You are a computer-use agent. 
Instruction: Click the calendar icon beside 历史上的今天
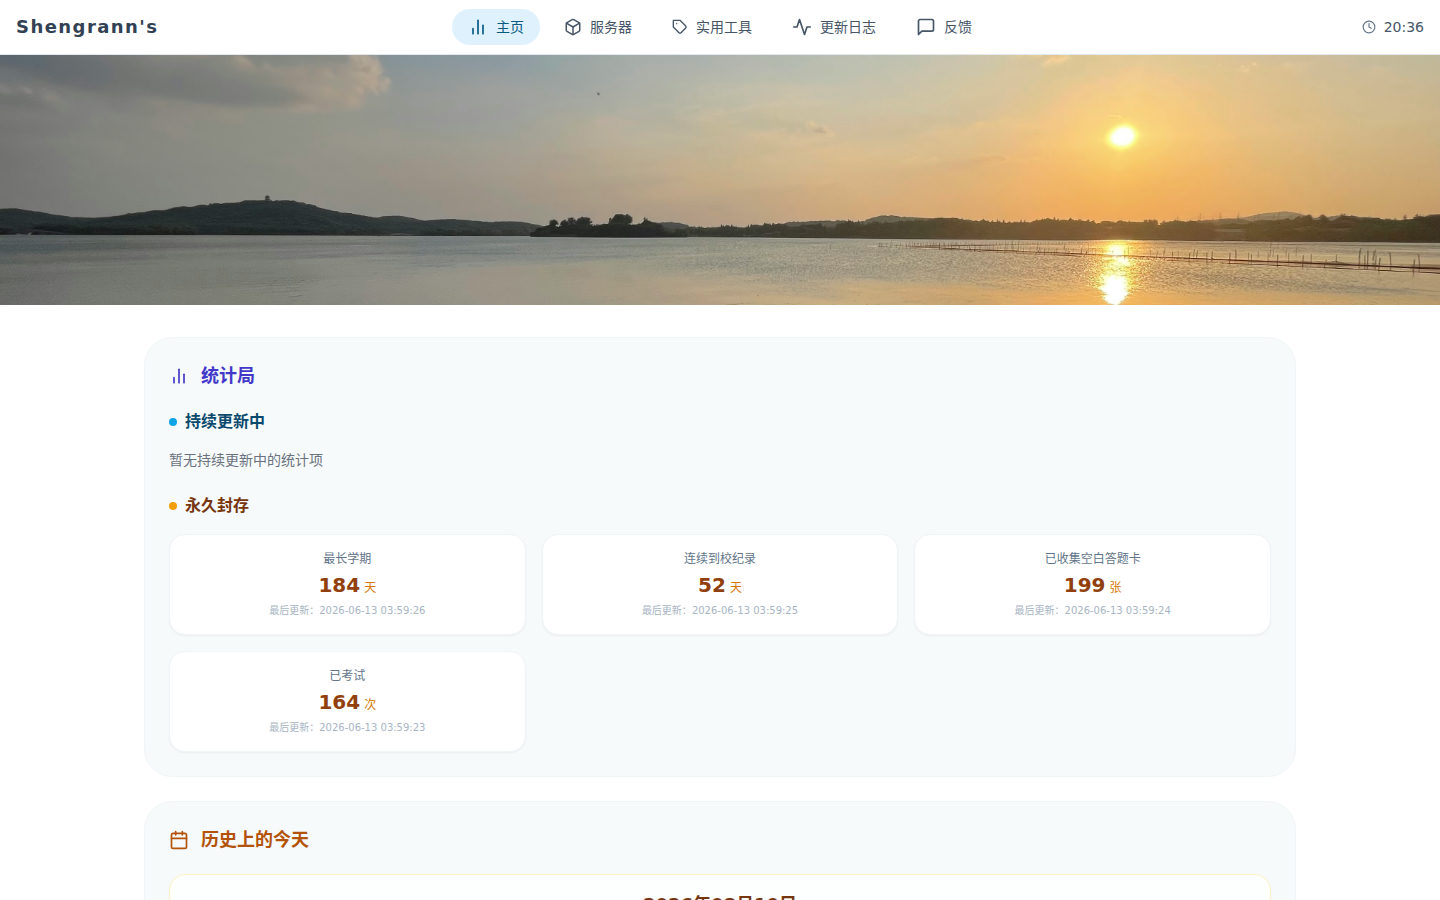179,840
